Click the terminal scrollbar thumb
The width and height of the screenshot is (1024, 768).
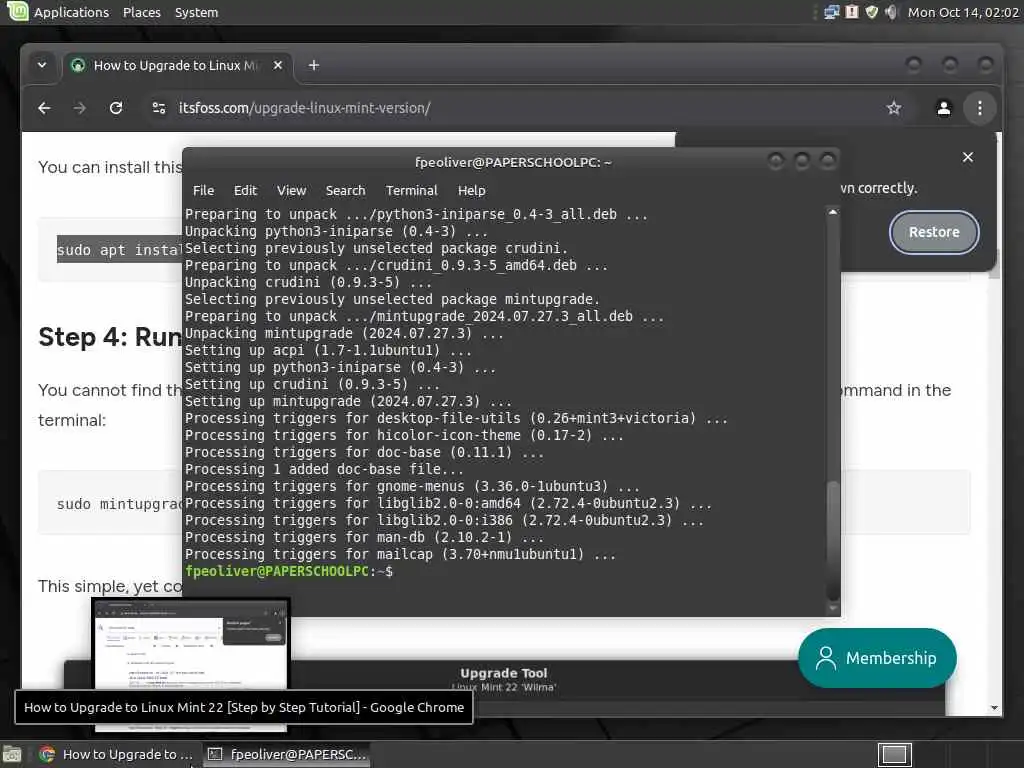click(833, 540)
